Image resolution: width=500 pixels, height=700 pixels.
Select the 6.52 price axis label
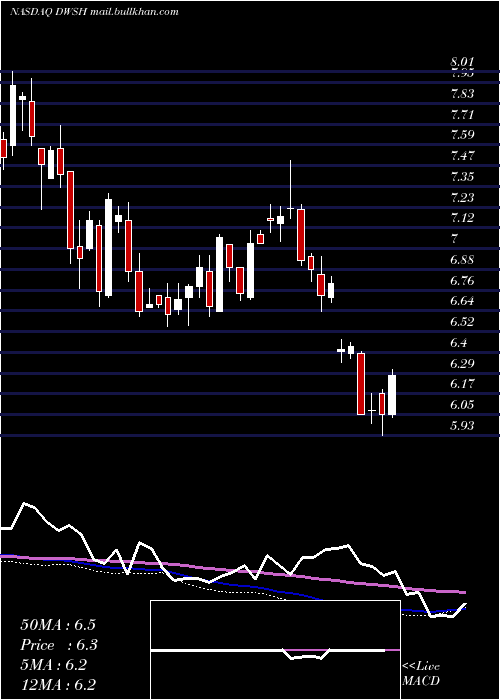point(462,321)
